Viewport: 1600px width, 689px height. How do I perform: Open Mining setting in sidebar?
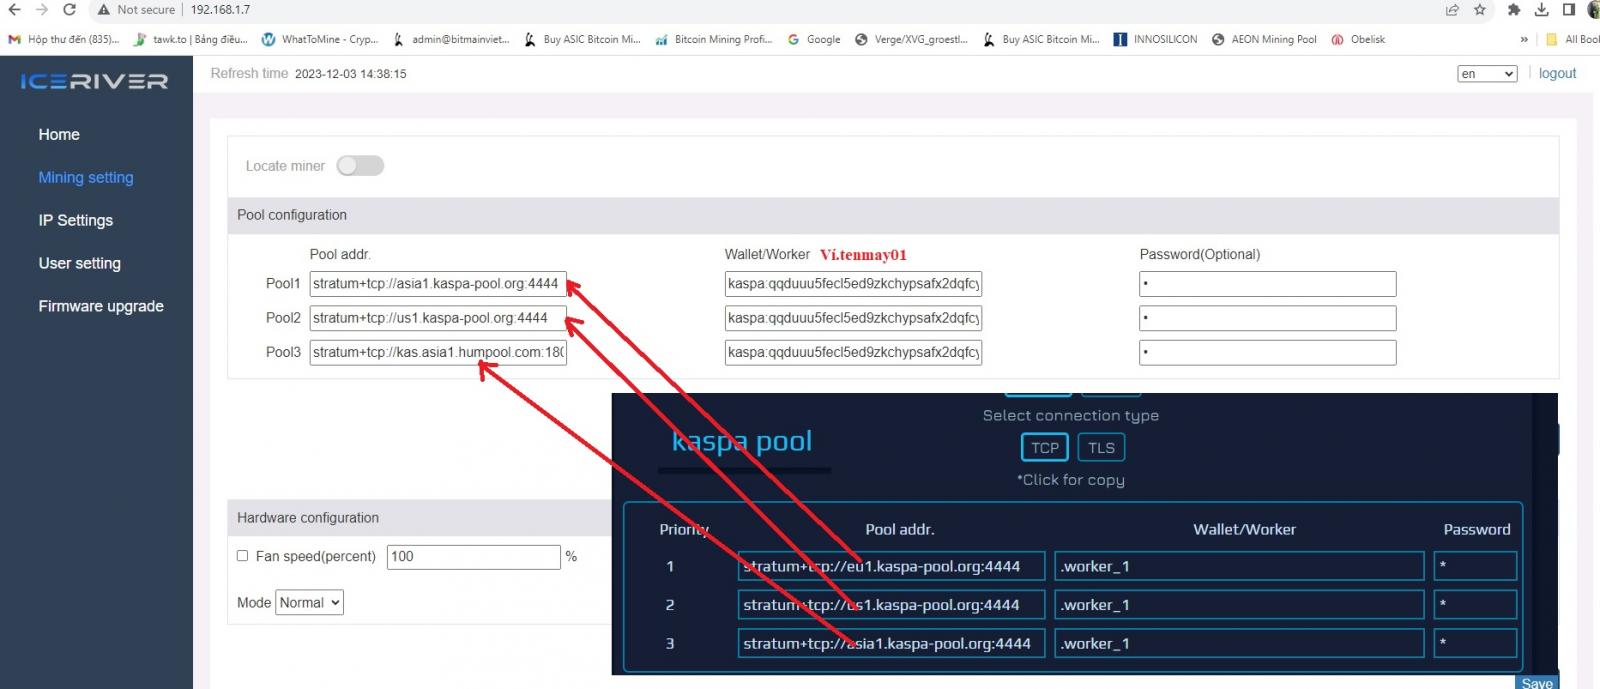point(86,177)
